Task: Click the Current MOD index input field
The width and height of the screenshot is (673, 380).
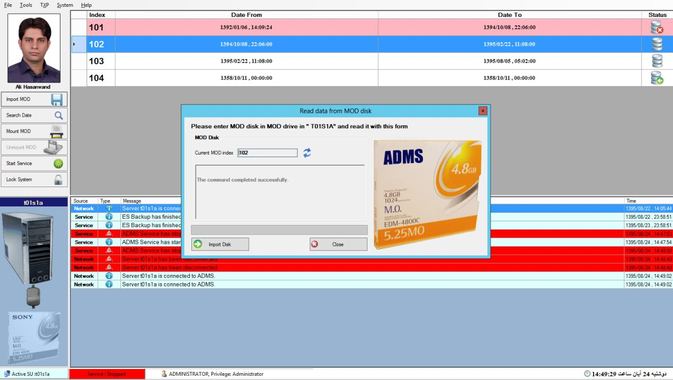Action: tap(267, 152)
